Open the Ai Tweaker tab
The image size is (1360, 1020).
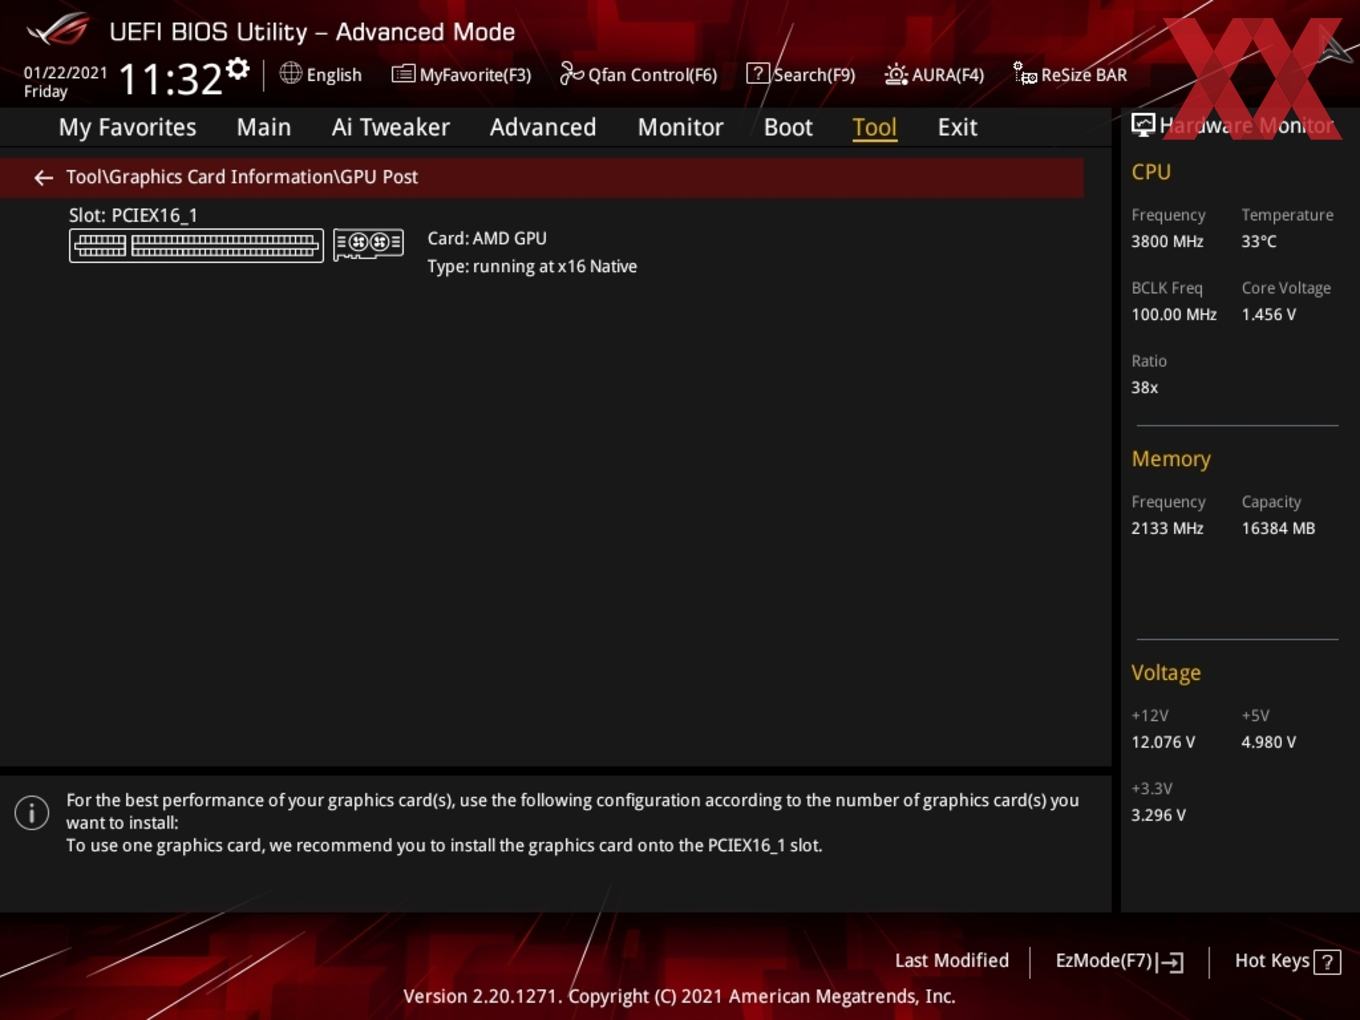tap(390, 127)
